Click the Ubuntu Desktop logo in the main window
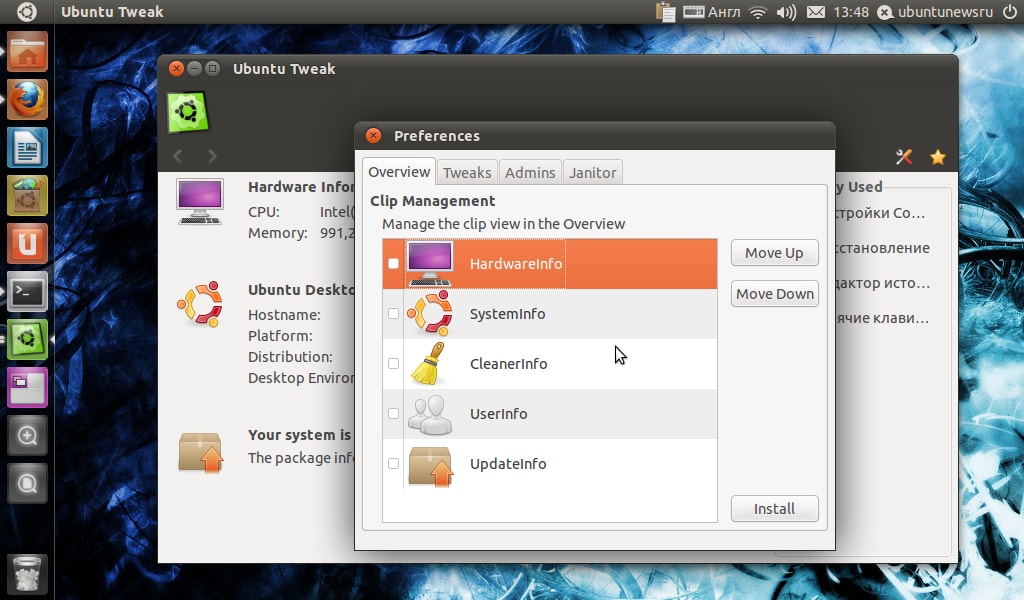The width and height of the screenshot is (1024, 600). point(200,304)
